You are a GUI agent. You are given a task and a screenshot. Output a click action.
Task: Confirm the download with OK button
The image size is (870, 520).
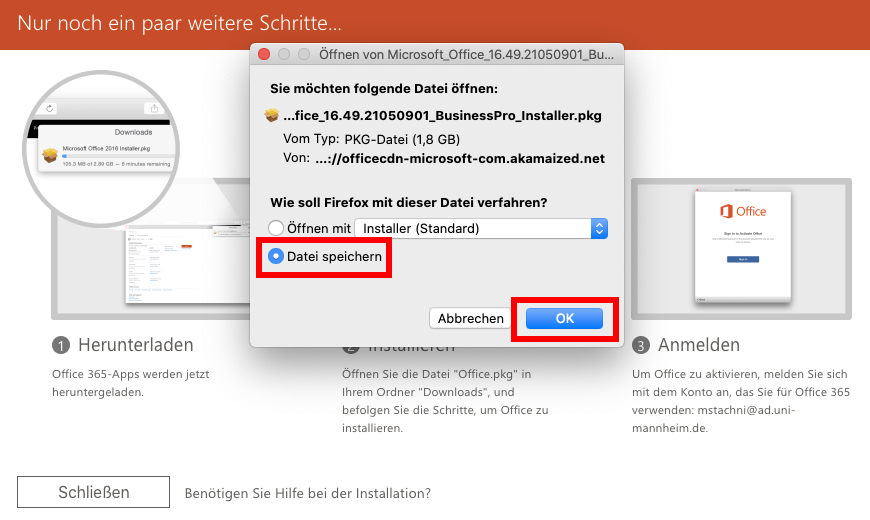[564, 319]
